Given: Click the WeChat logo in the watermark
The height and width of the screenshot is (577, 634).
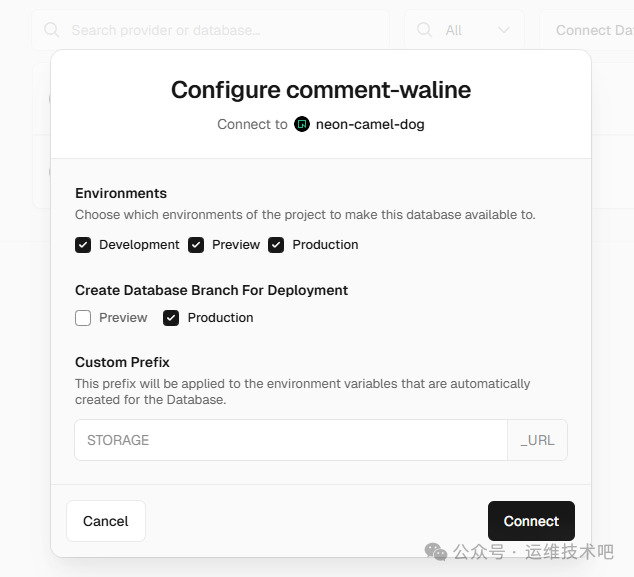Looking at the screenshot, I should click(435, 551).
